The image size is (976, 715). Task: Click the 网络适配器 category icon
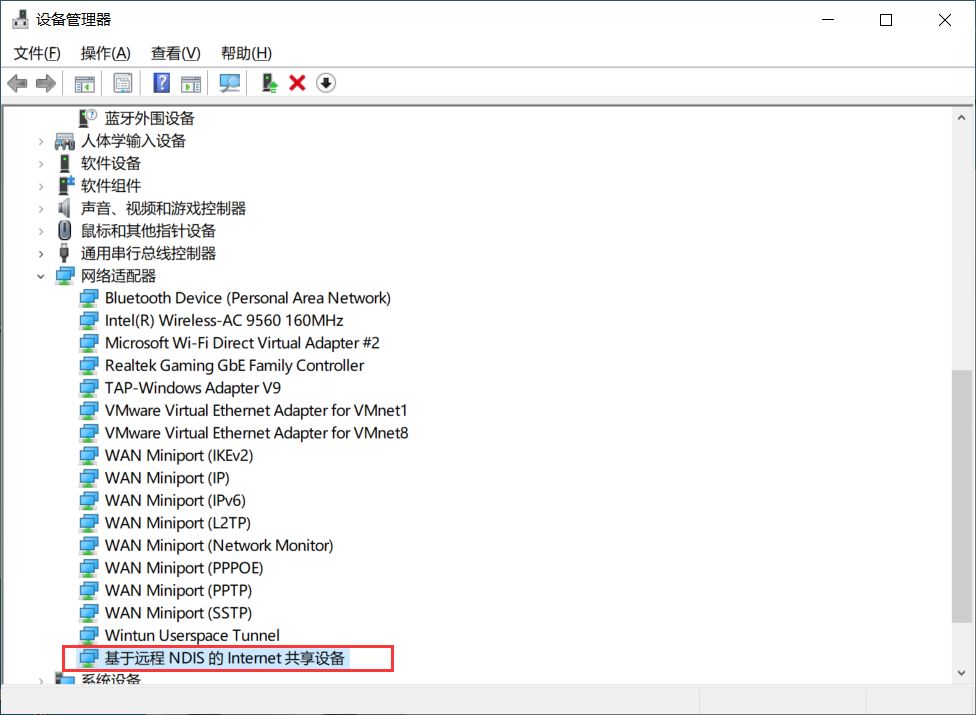(x=65, y=276)
